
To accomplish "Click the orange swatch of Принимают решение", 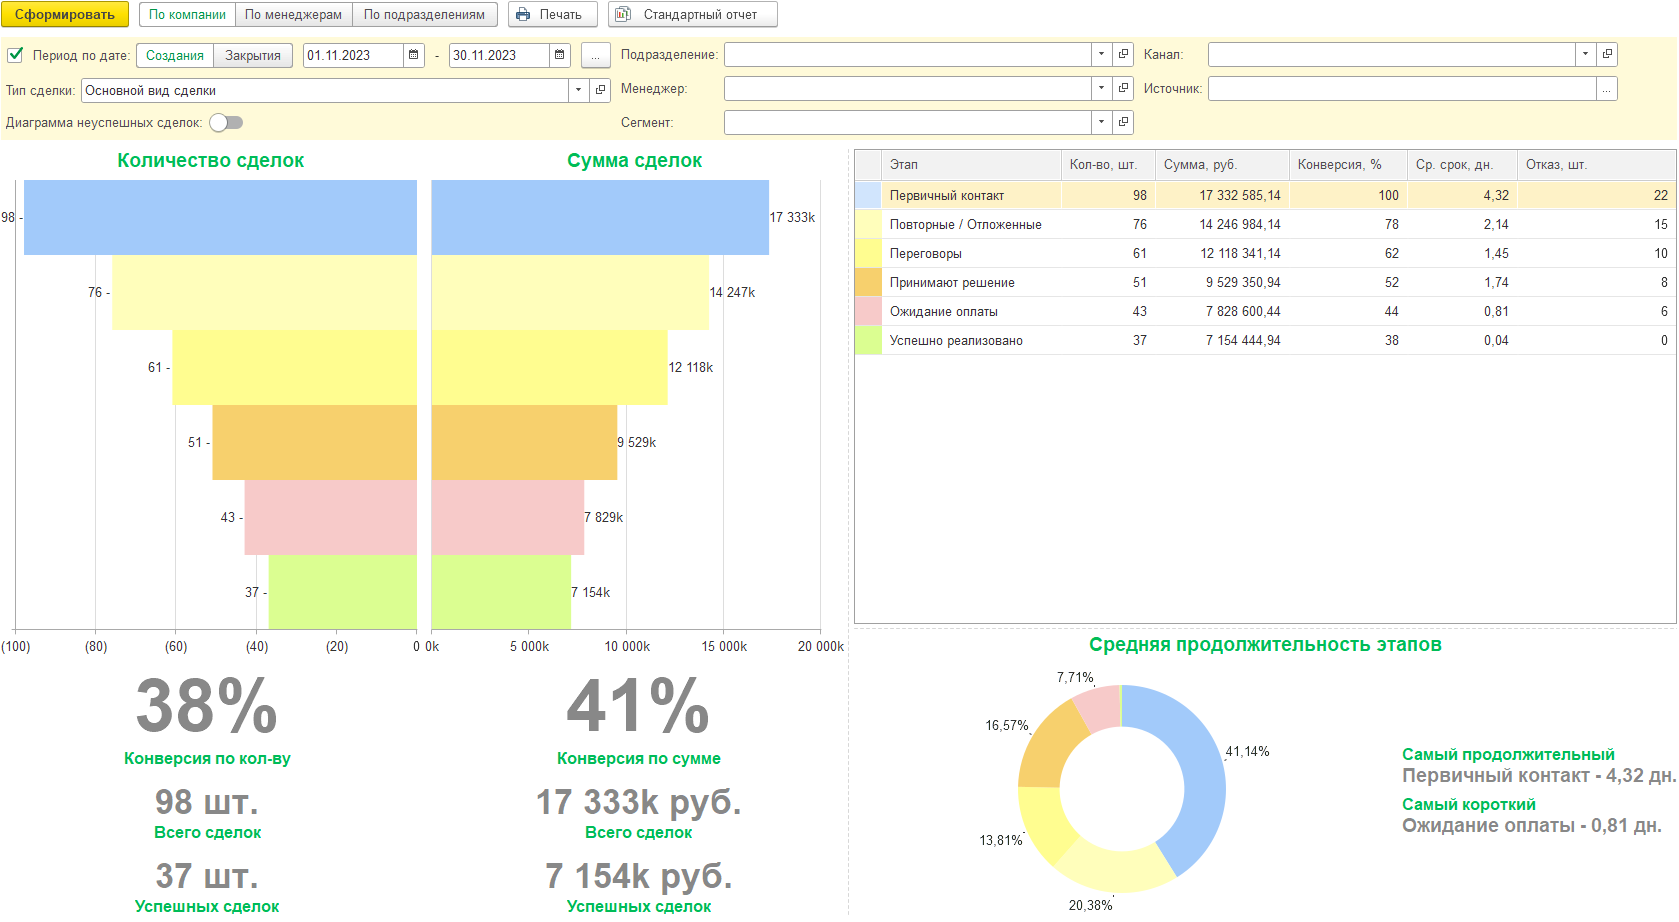I will coord(868,282).
